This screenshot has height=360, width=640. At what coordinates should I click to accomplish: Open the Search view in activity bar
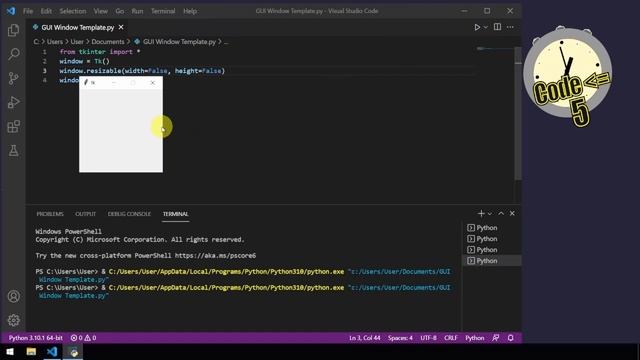click(x=13, y=54)
